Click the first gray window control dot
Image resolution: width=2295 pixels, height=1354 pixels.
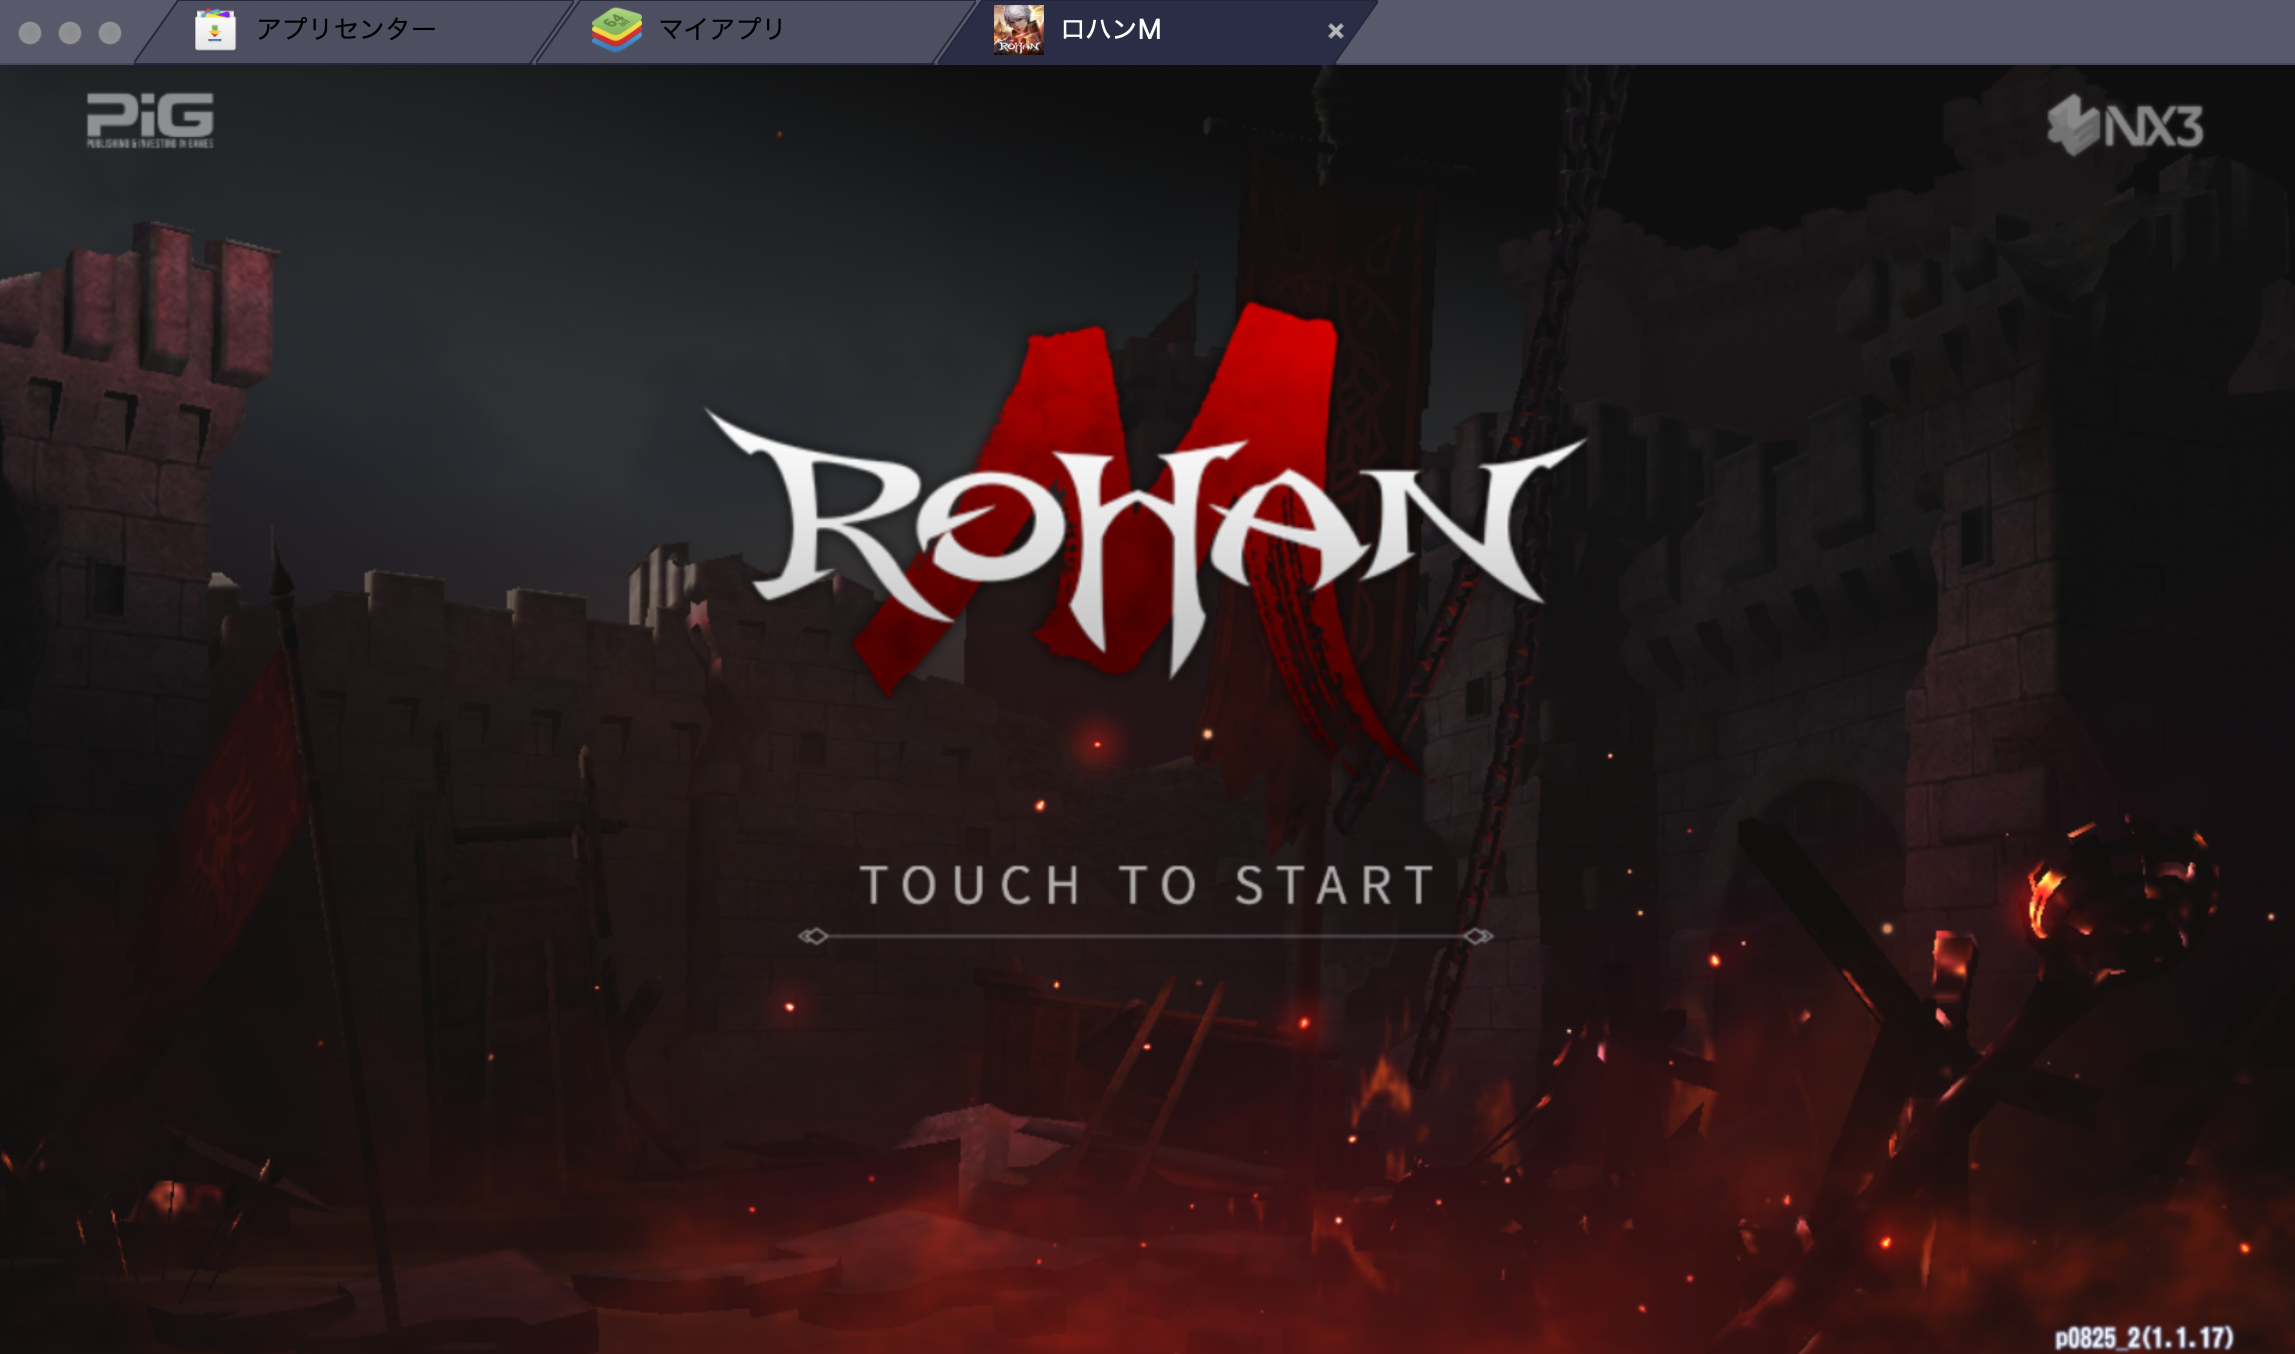pyautogui.click(x=30, y=33)
